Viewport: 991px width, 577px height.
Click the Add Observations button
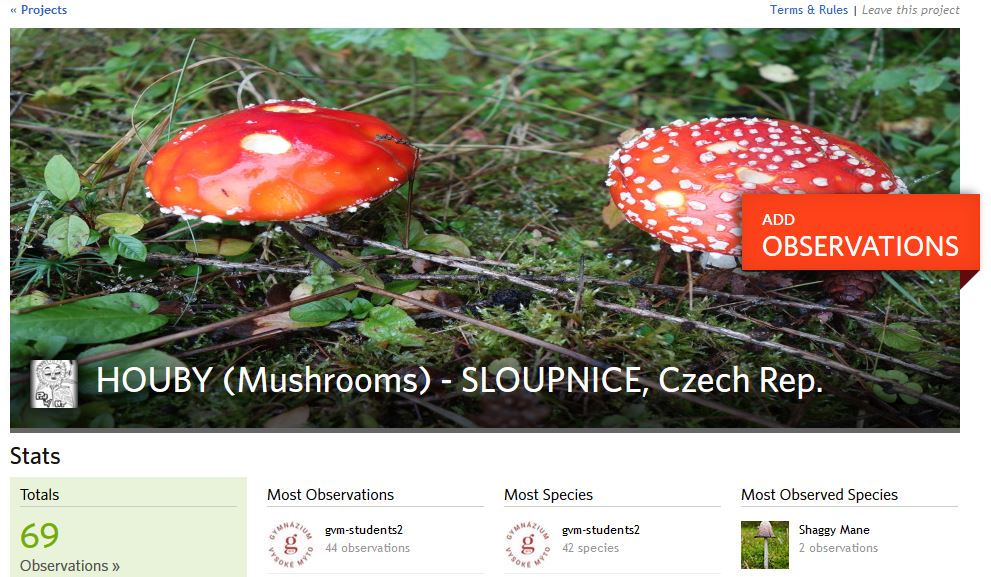[860, 233]
